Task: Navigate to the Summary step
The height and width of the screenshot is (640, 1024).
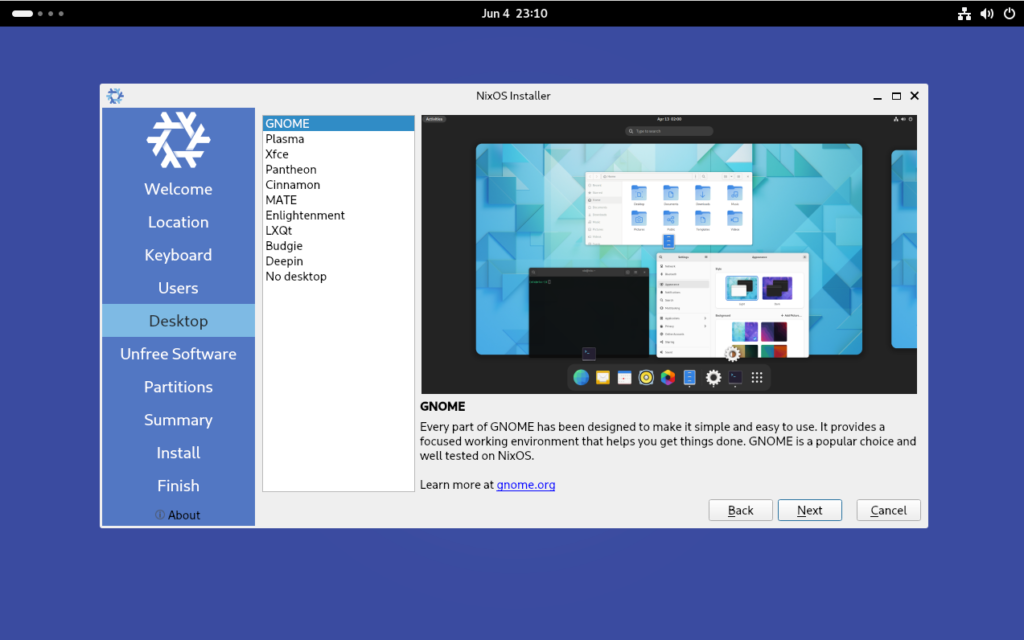Action: coord(178,419)
